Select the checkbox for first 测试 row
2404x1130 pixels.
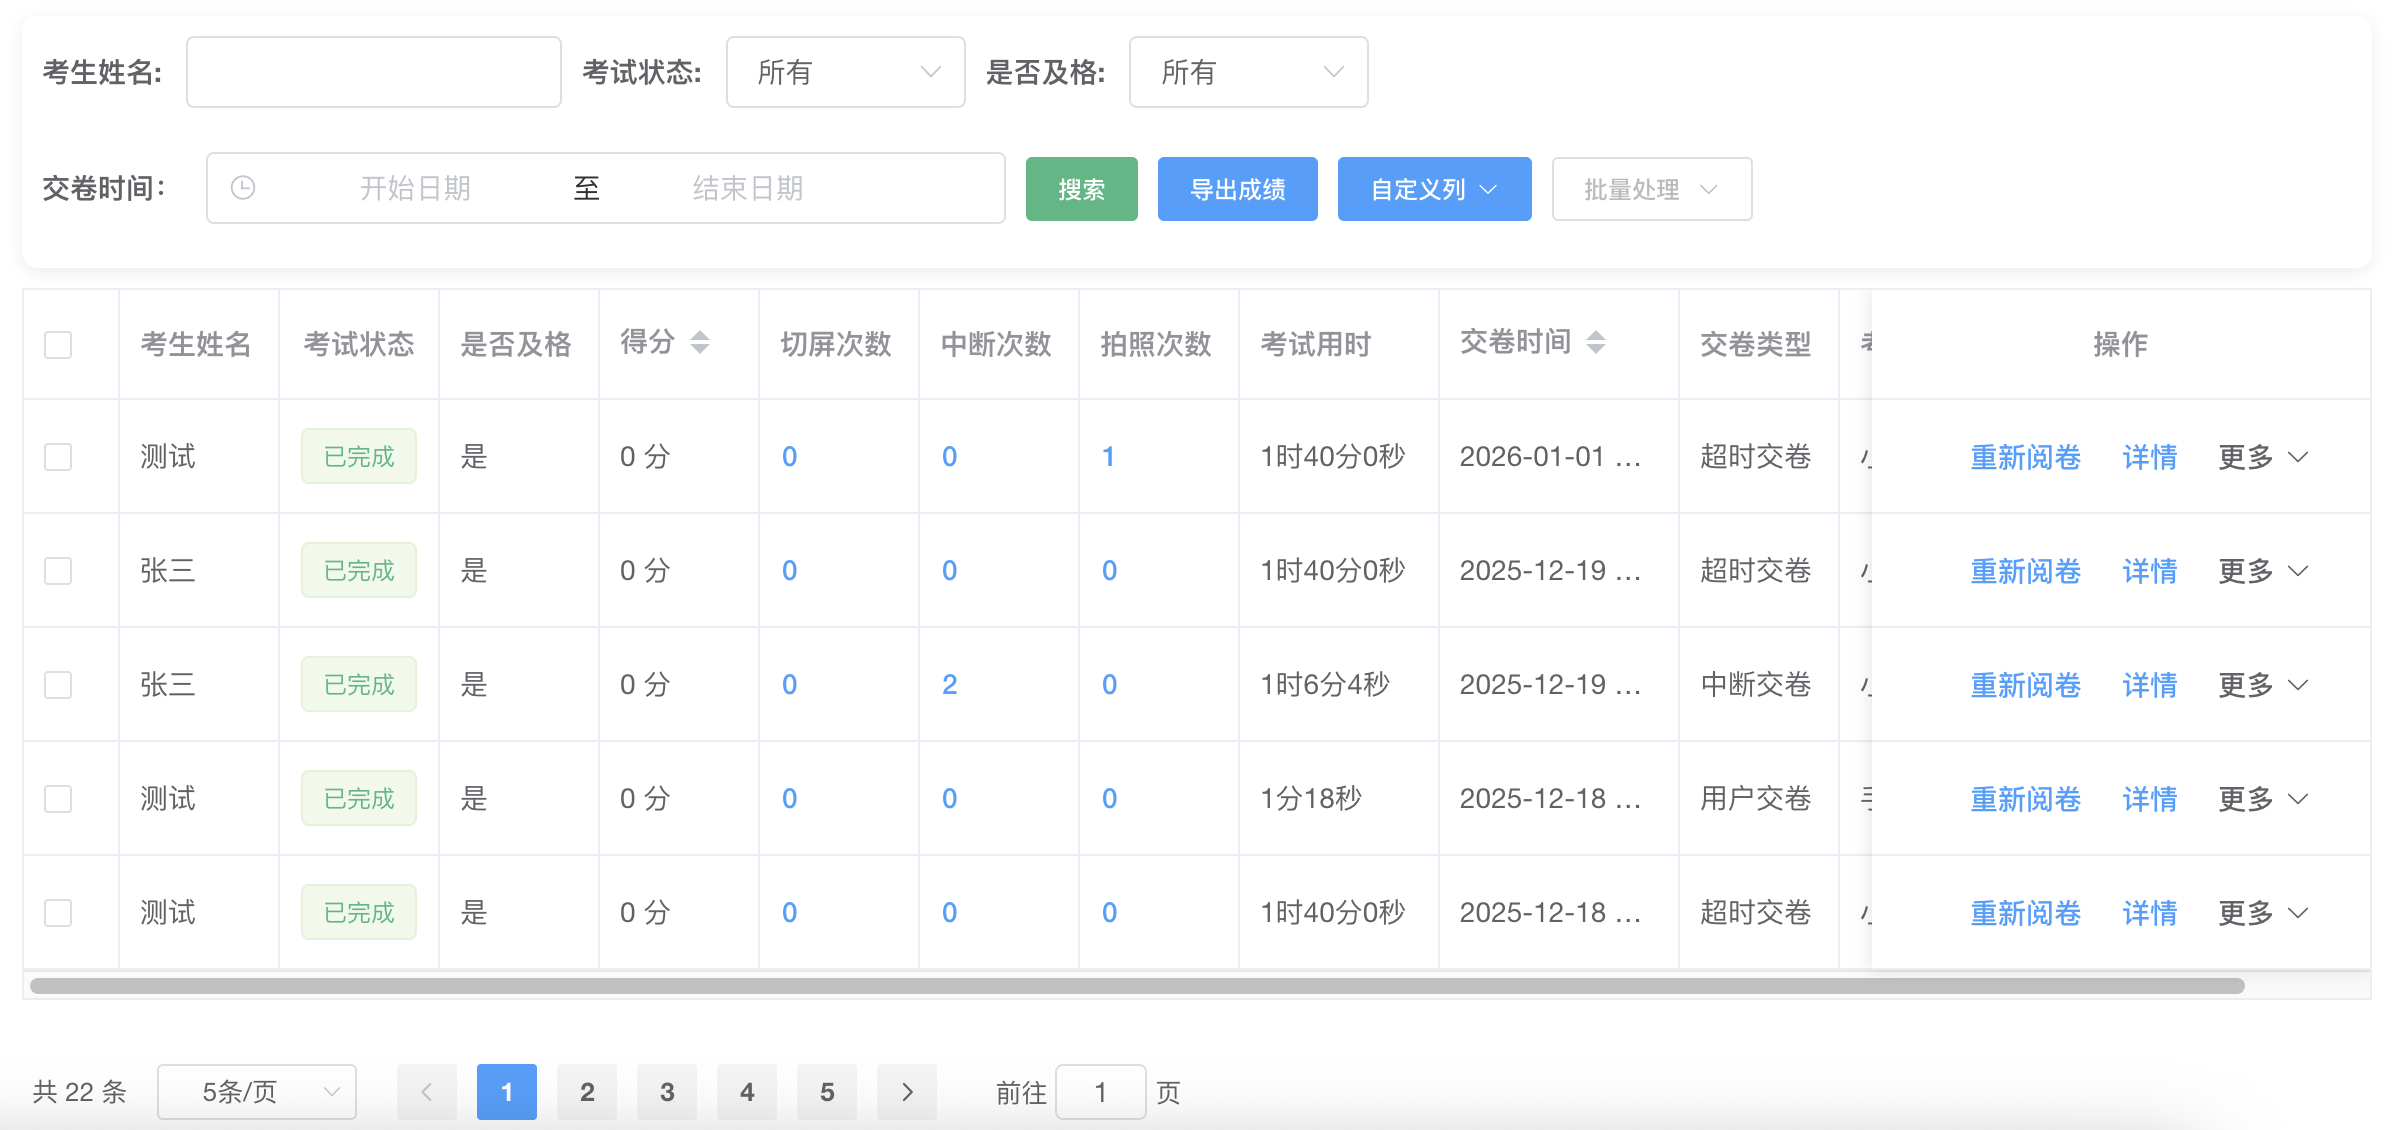point(57,457)
